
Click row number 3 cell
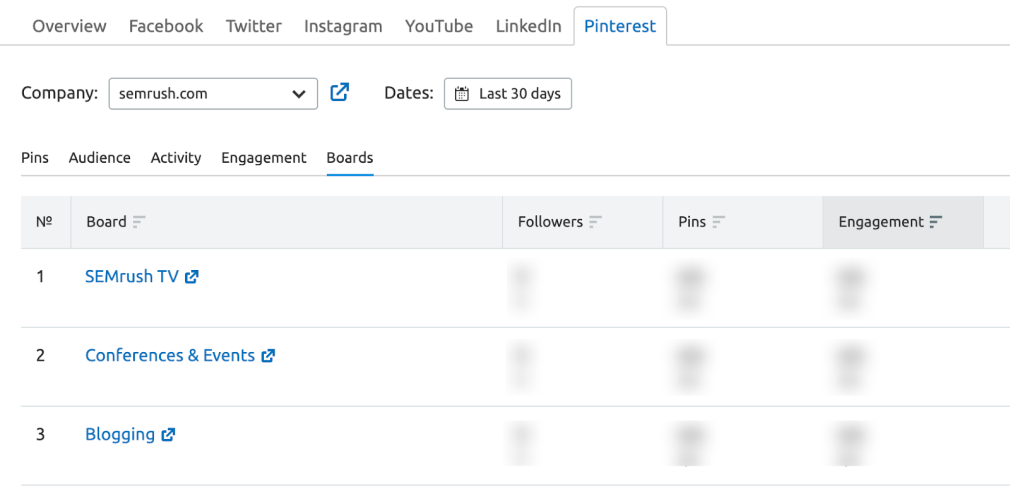click(41, 435)
